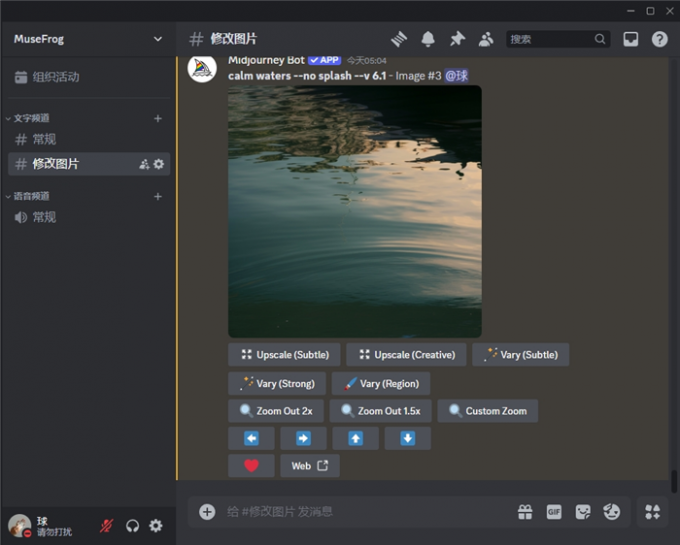This screenshot has width=680, height=545.
Task: Edit 修改图片 channel settings gear
Action: (x=159, y=164)
